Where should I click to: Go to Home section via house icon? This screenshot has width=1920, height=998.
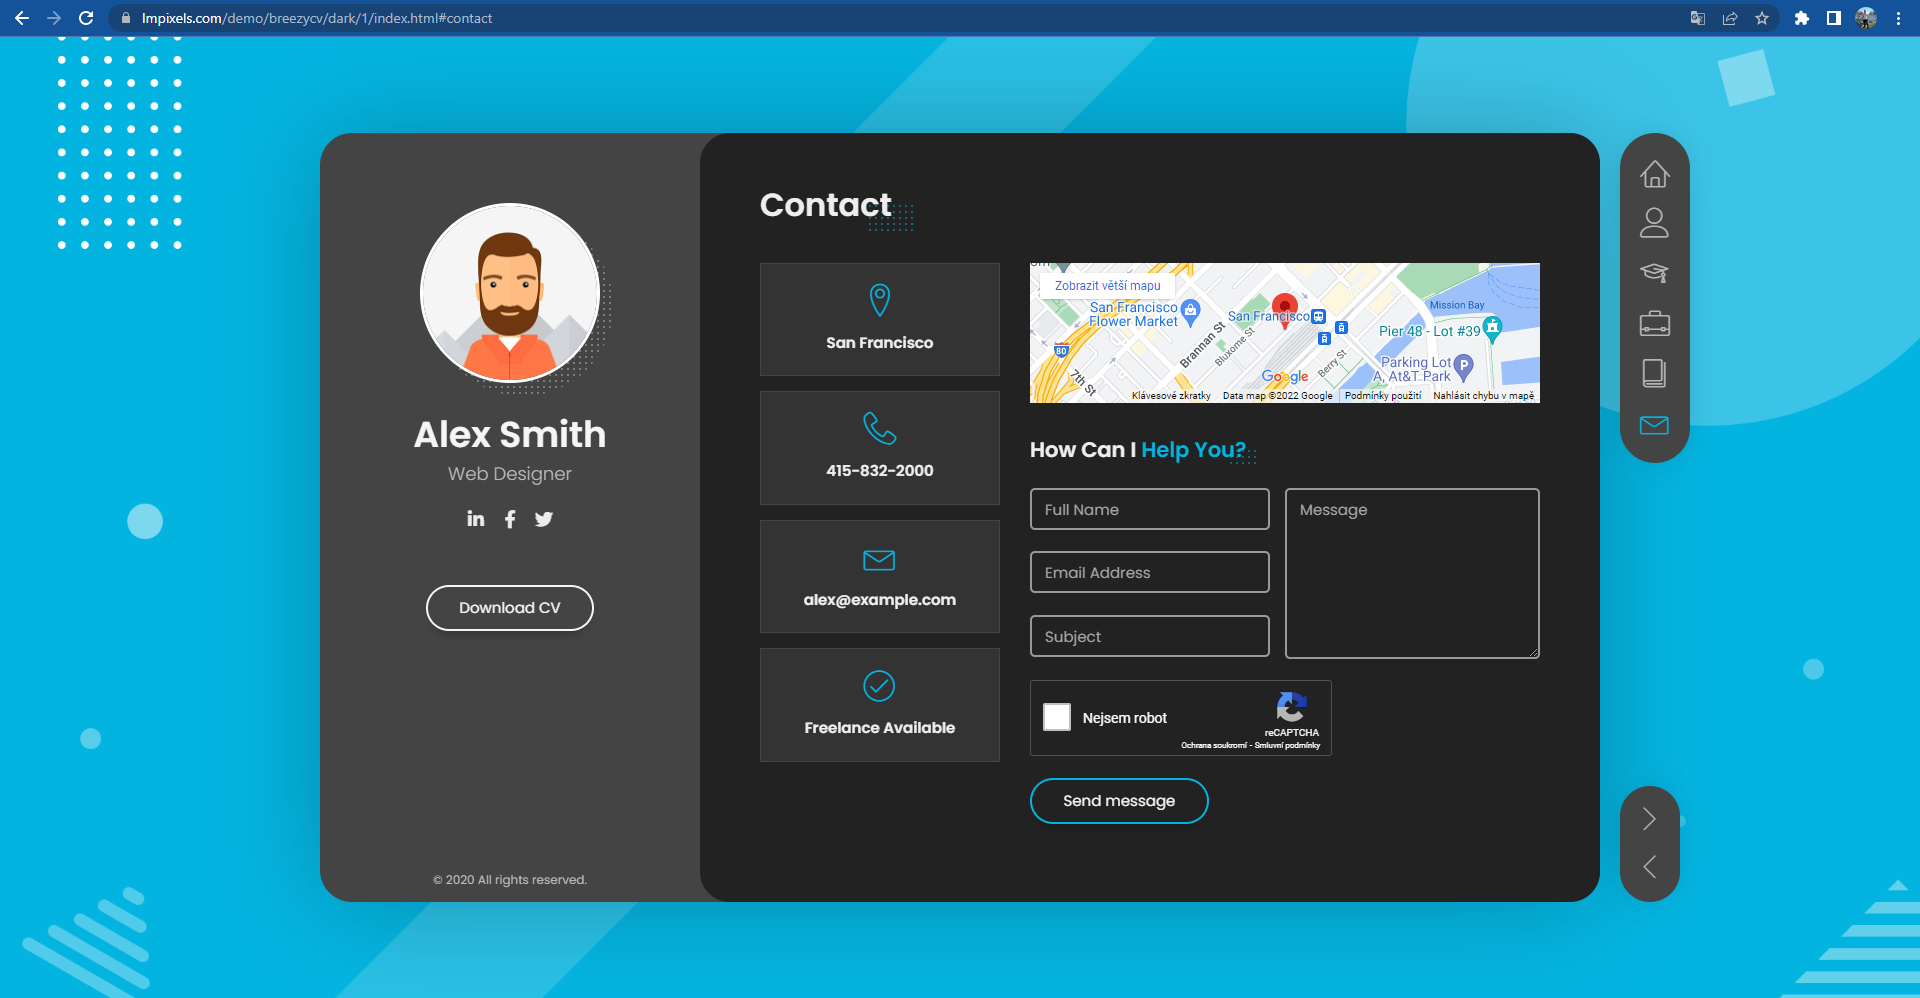1654,174
